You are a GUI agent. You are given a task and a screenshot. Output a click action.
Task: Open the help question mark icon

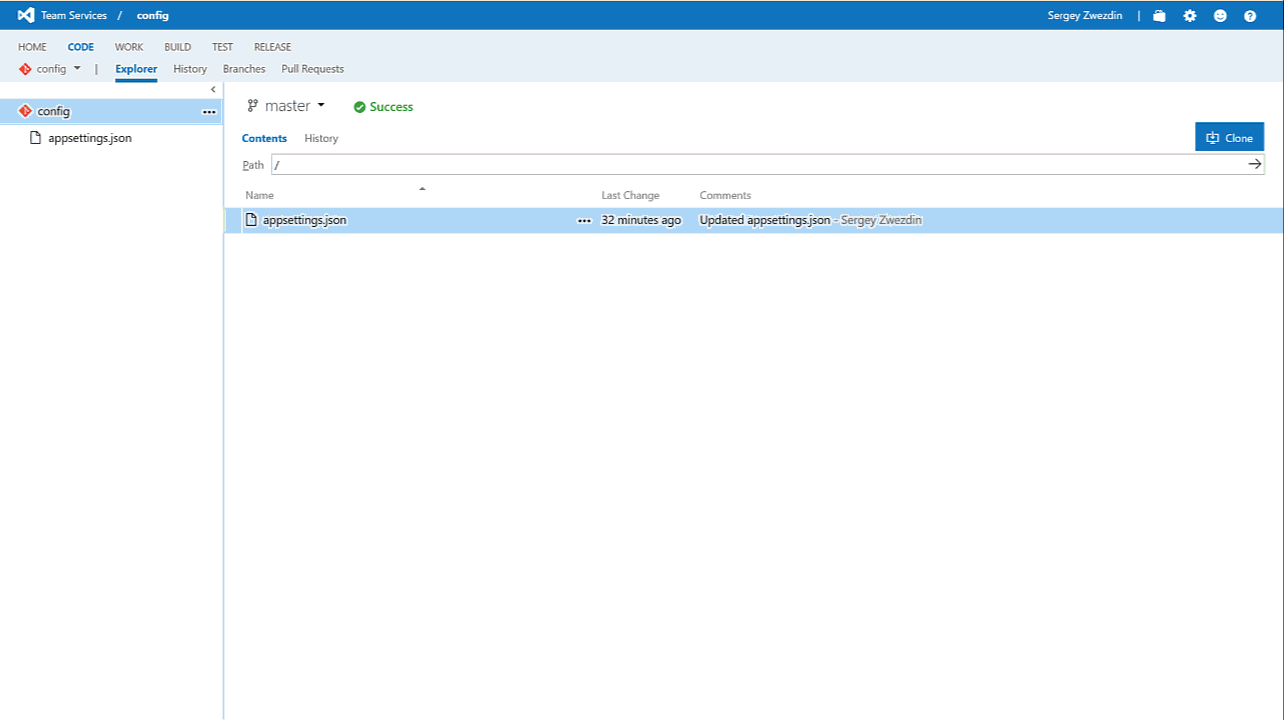(1250, 16)
